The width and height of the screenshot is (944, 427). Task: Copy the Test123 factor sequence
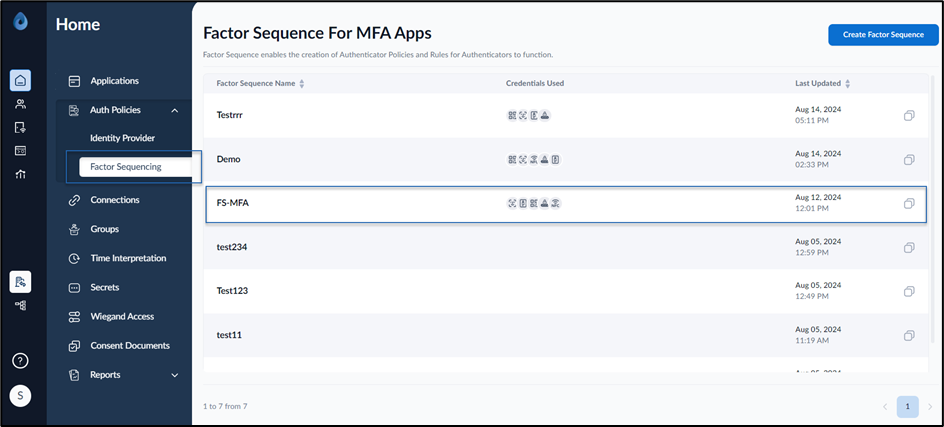909,291
